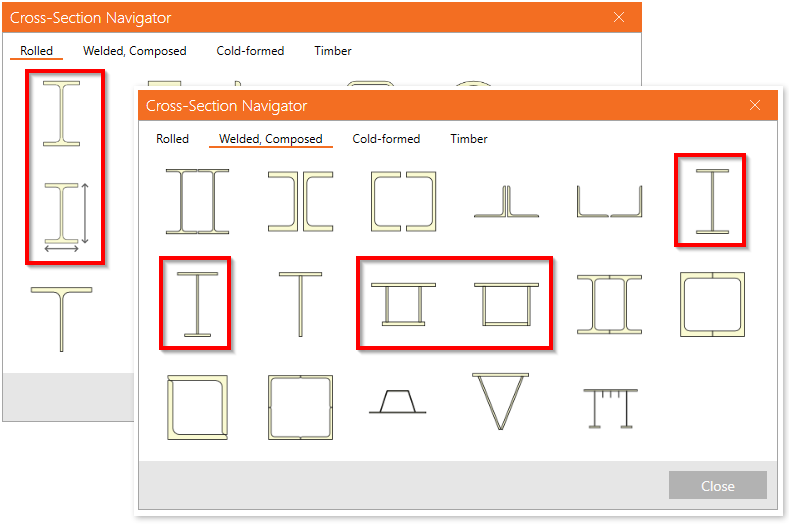Select Rolled tab in the back window
The height and width of the screenshot is (524, 789).
click(x=36, y=51)
